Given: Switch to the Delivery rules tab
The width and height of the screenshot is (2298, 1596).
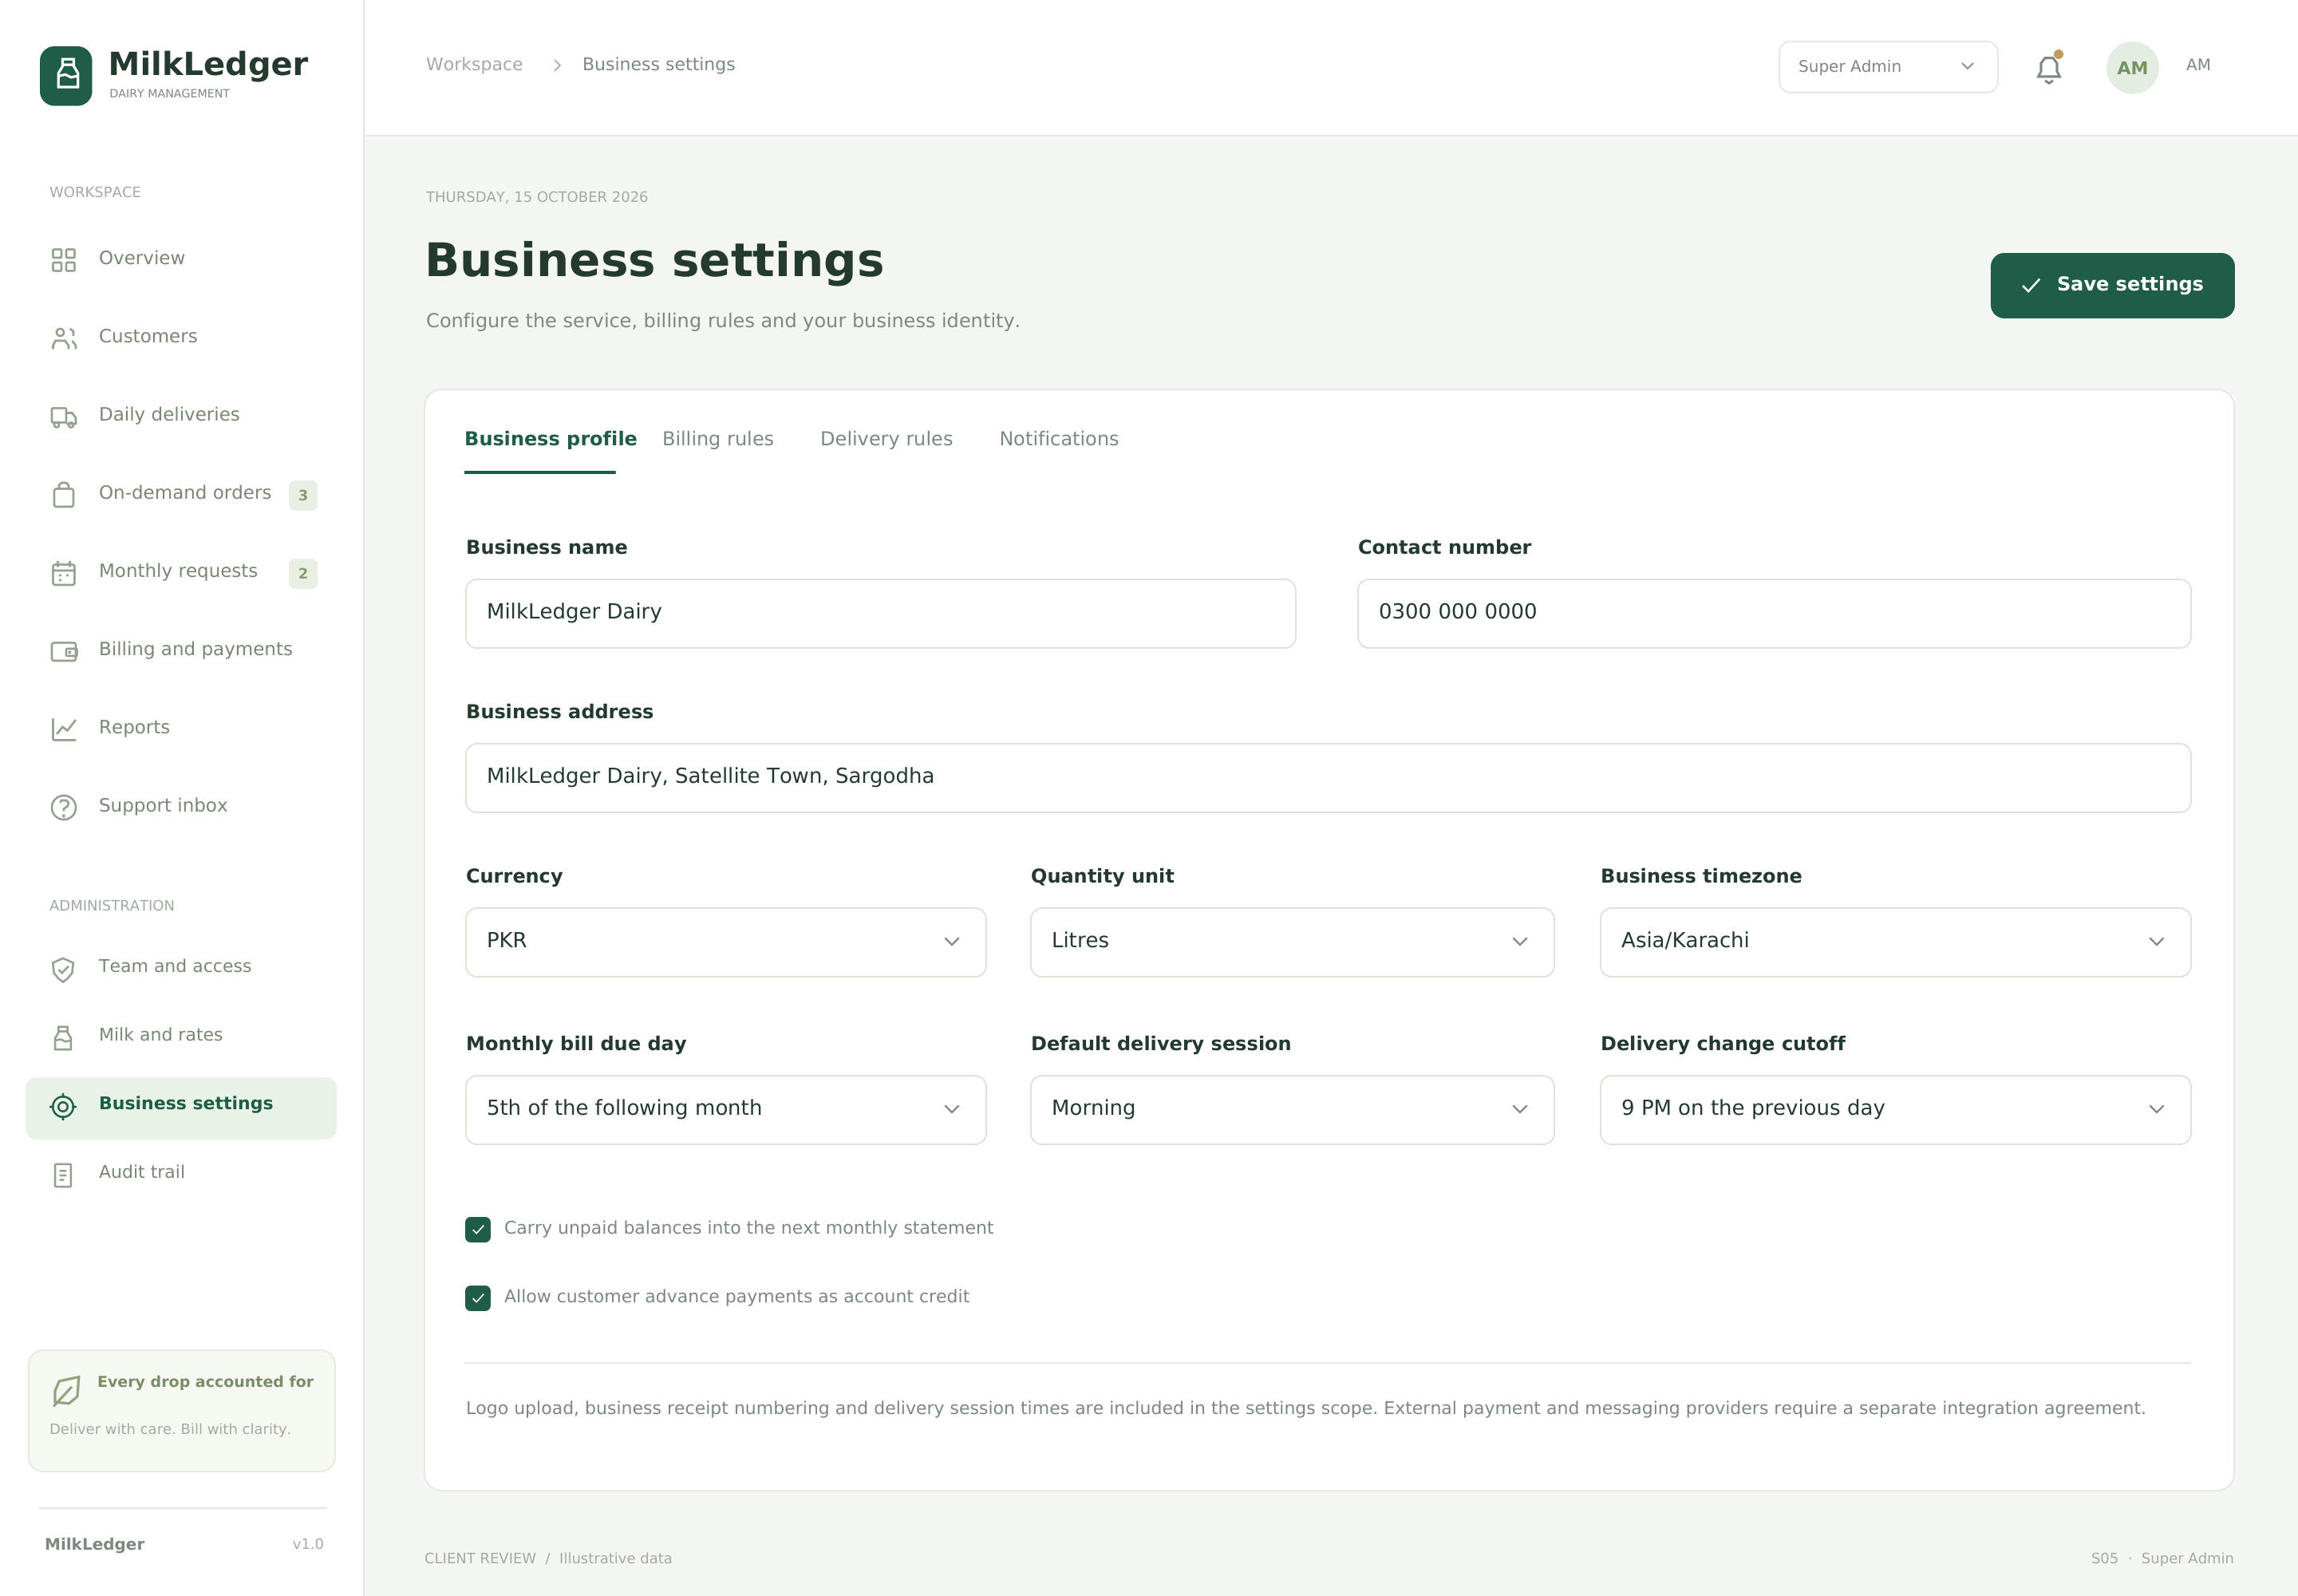Looking at the screenshot, I should [886, 439].
